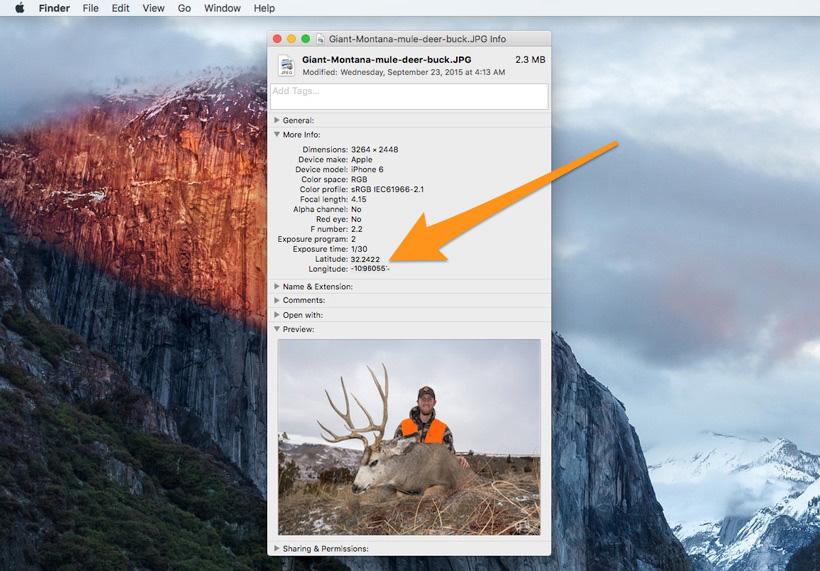Screen dimensions: 820x571
Task: Select the Exposure program value 2
Action: click(x=353, y=239)
